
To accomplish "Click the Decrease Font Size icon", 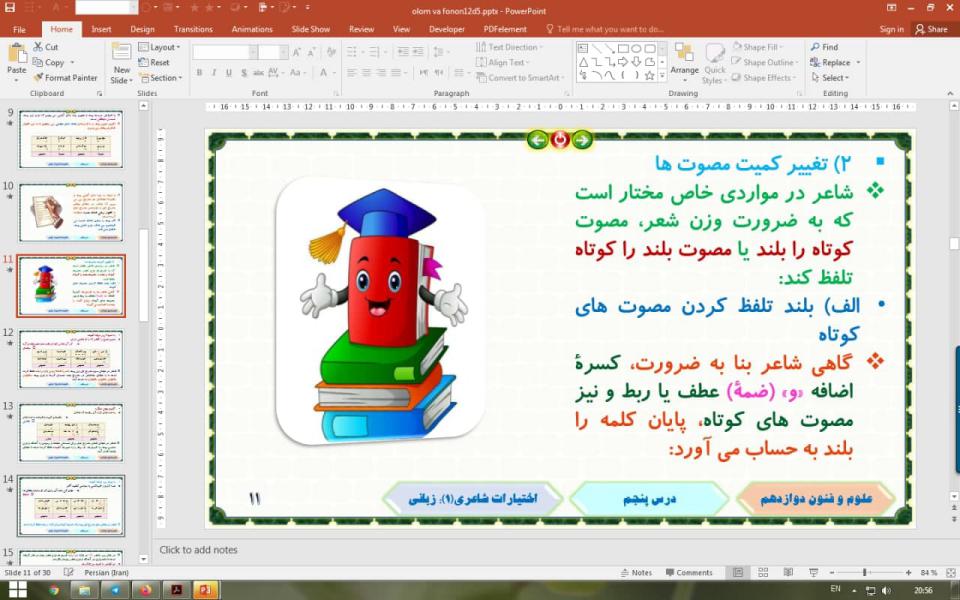I will pyautogui.click(x=312, y=53).
